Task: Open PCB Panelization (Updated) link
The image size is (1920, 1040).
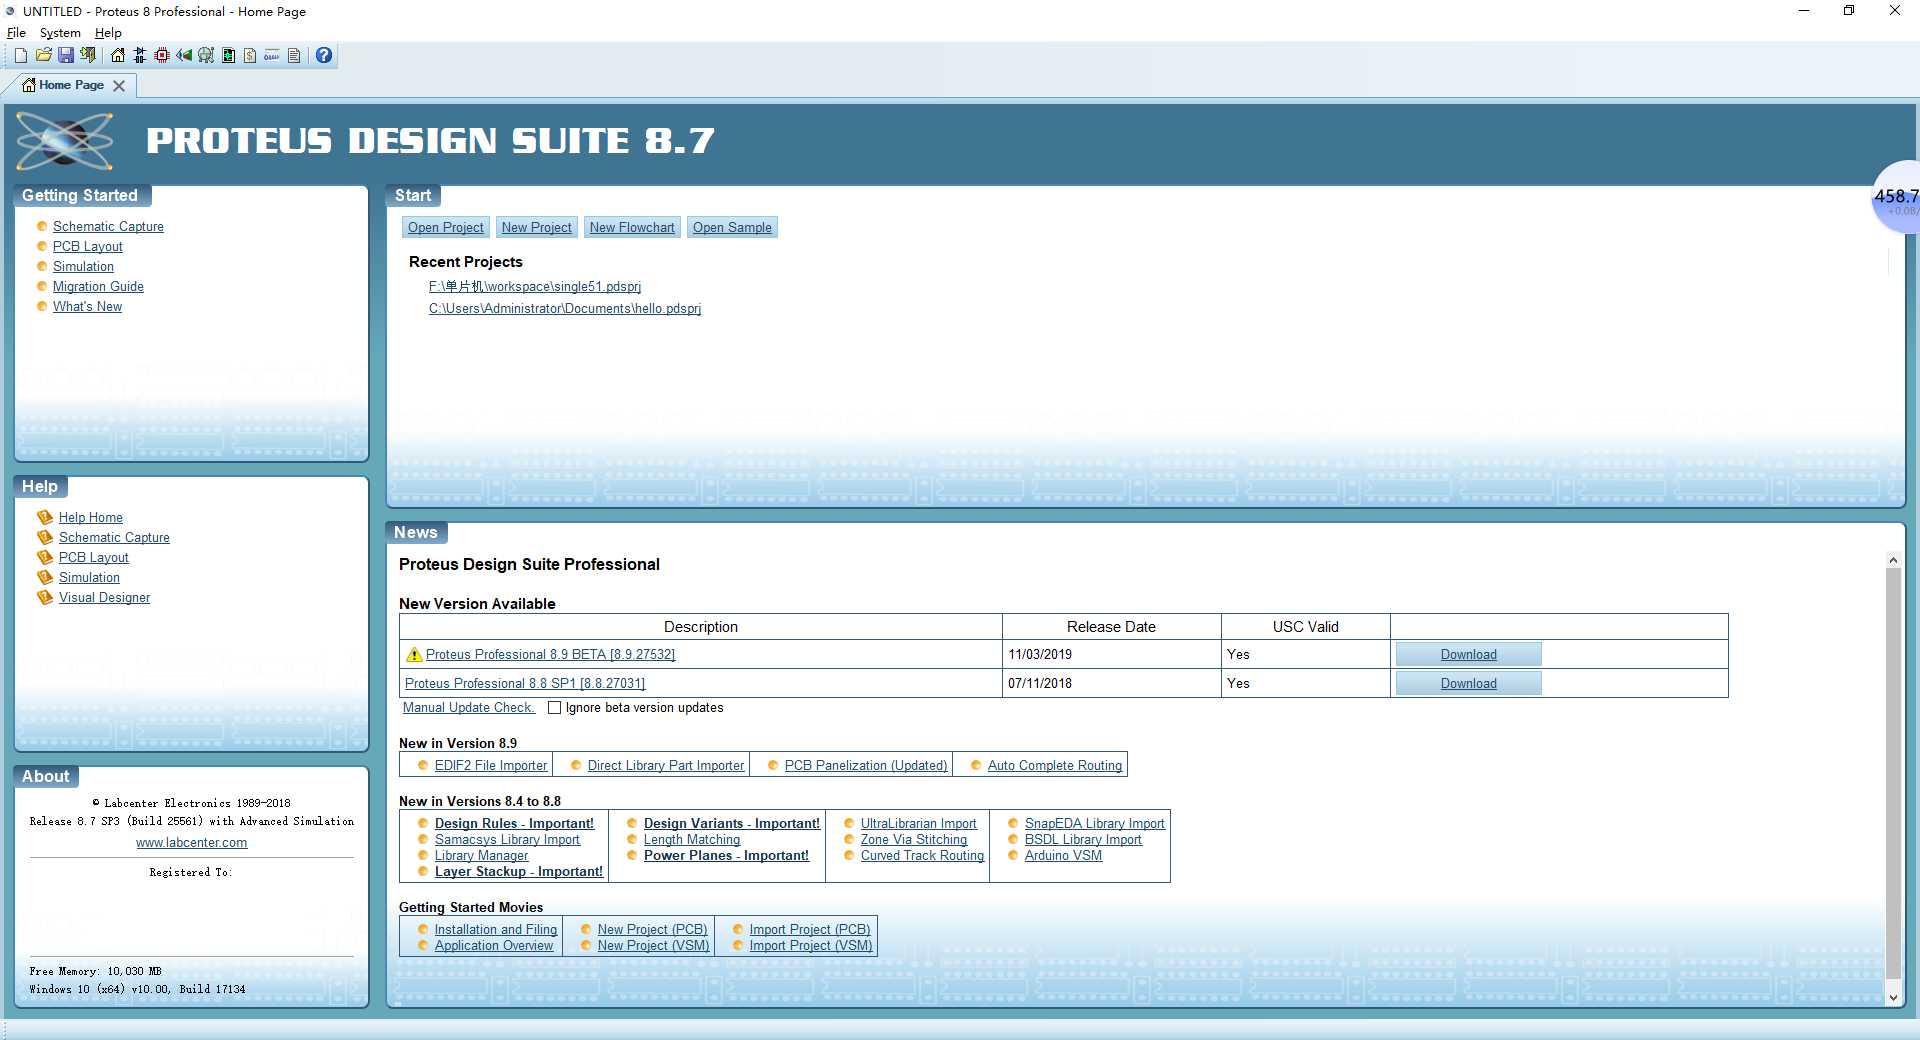Action: [x=866, y=766]
